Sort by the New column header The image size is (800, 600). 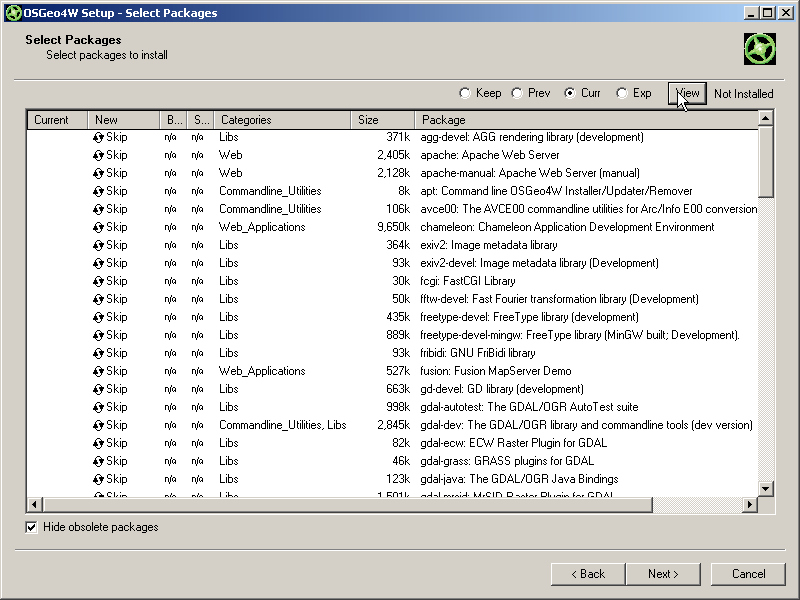tap(123, 120)
